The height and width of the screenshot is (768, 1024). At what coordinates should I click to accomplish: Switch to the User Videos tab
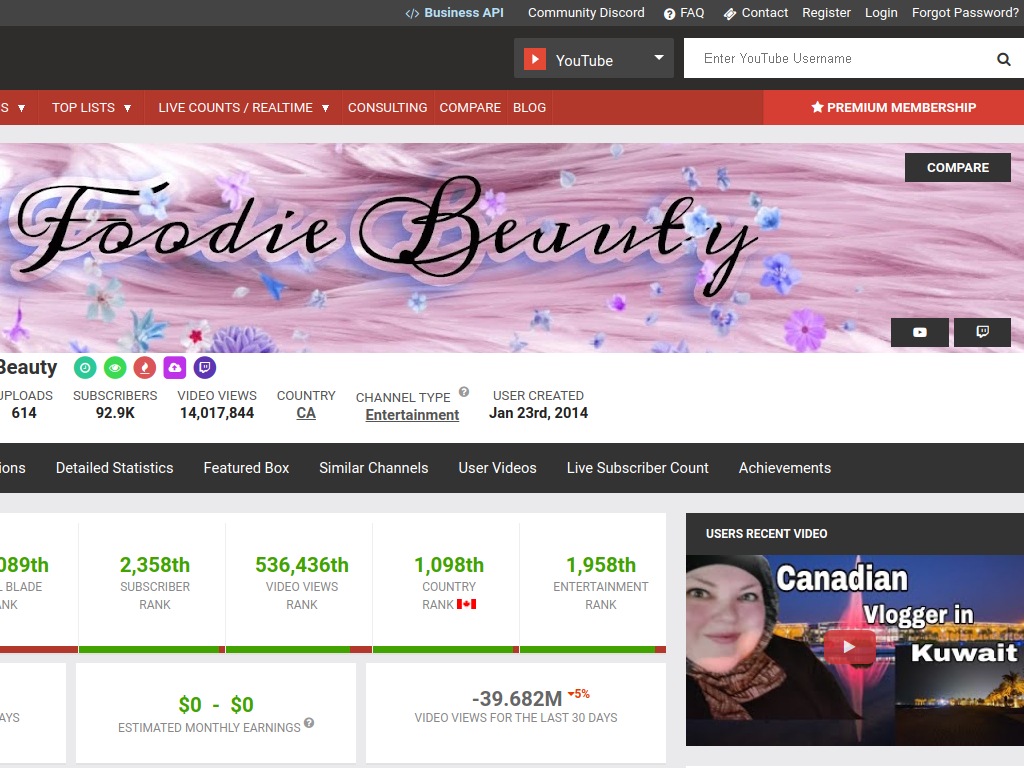(498, 468)
